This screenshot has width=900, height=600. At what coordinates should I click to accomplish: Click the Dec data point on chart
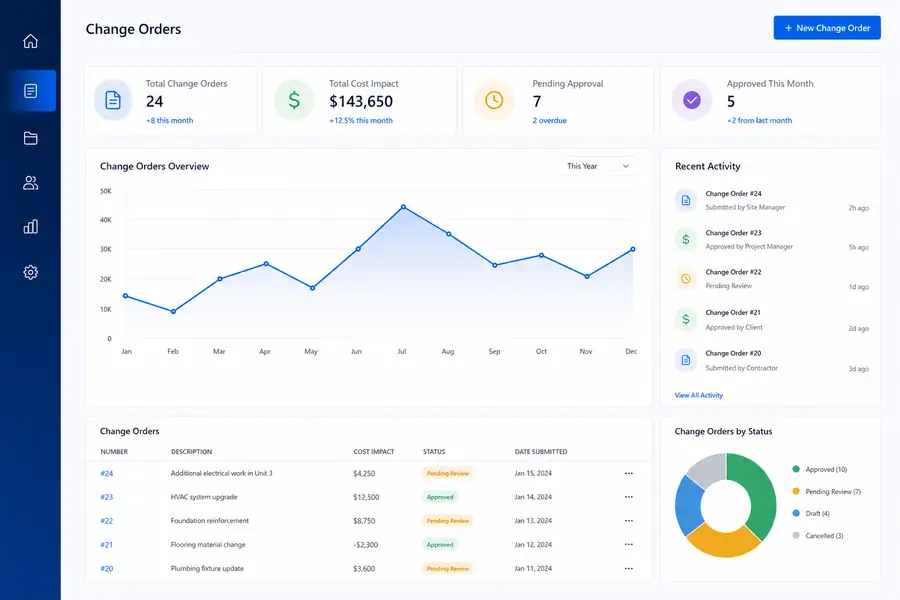point(633,249)
